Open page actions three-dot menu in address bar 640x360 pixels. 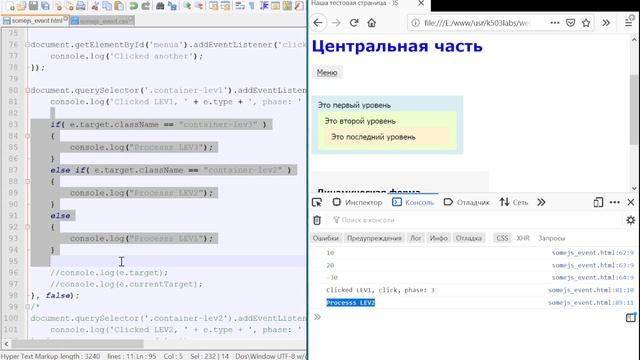tap(555, 23)
